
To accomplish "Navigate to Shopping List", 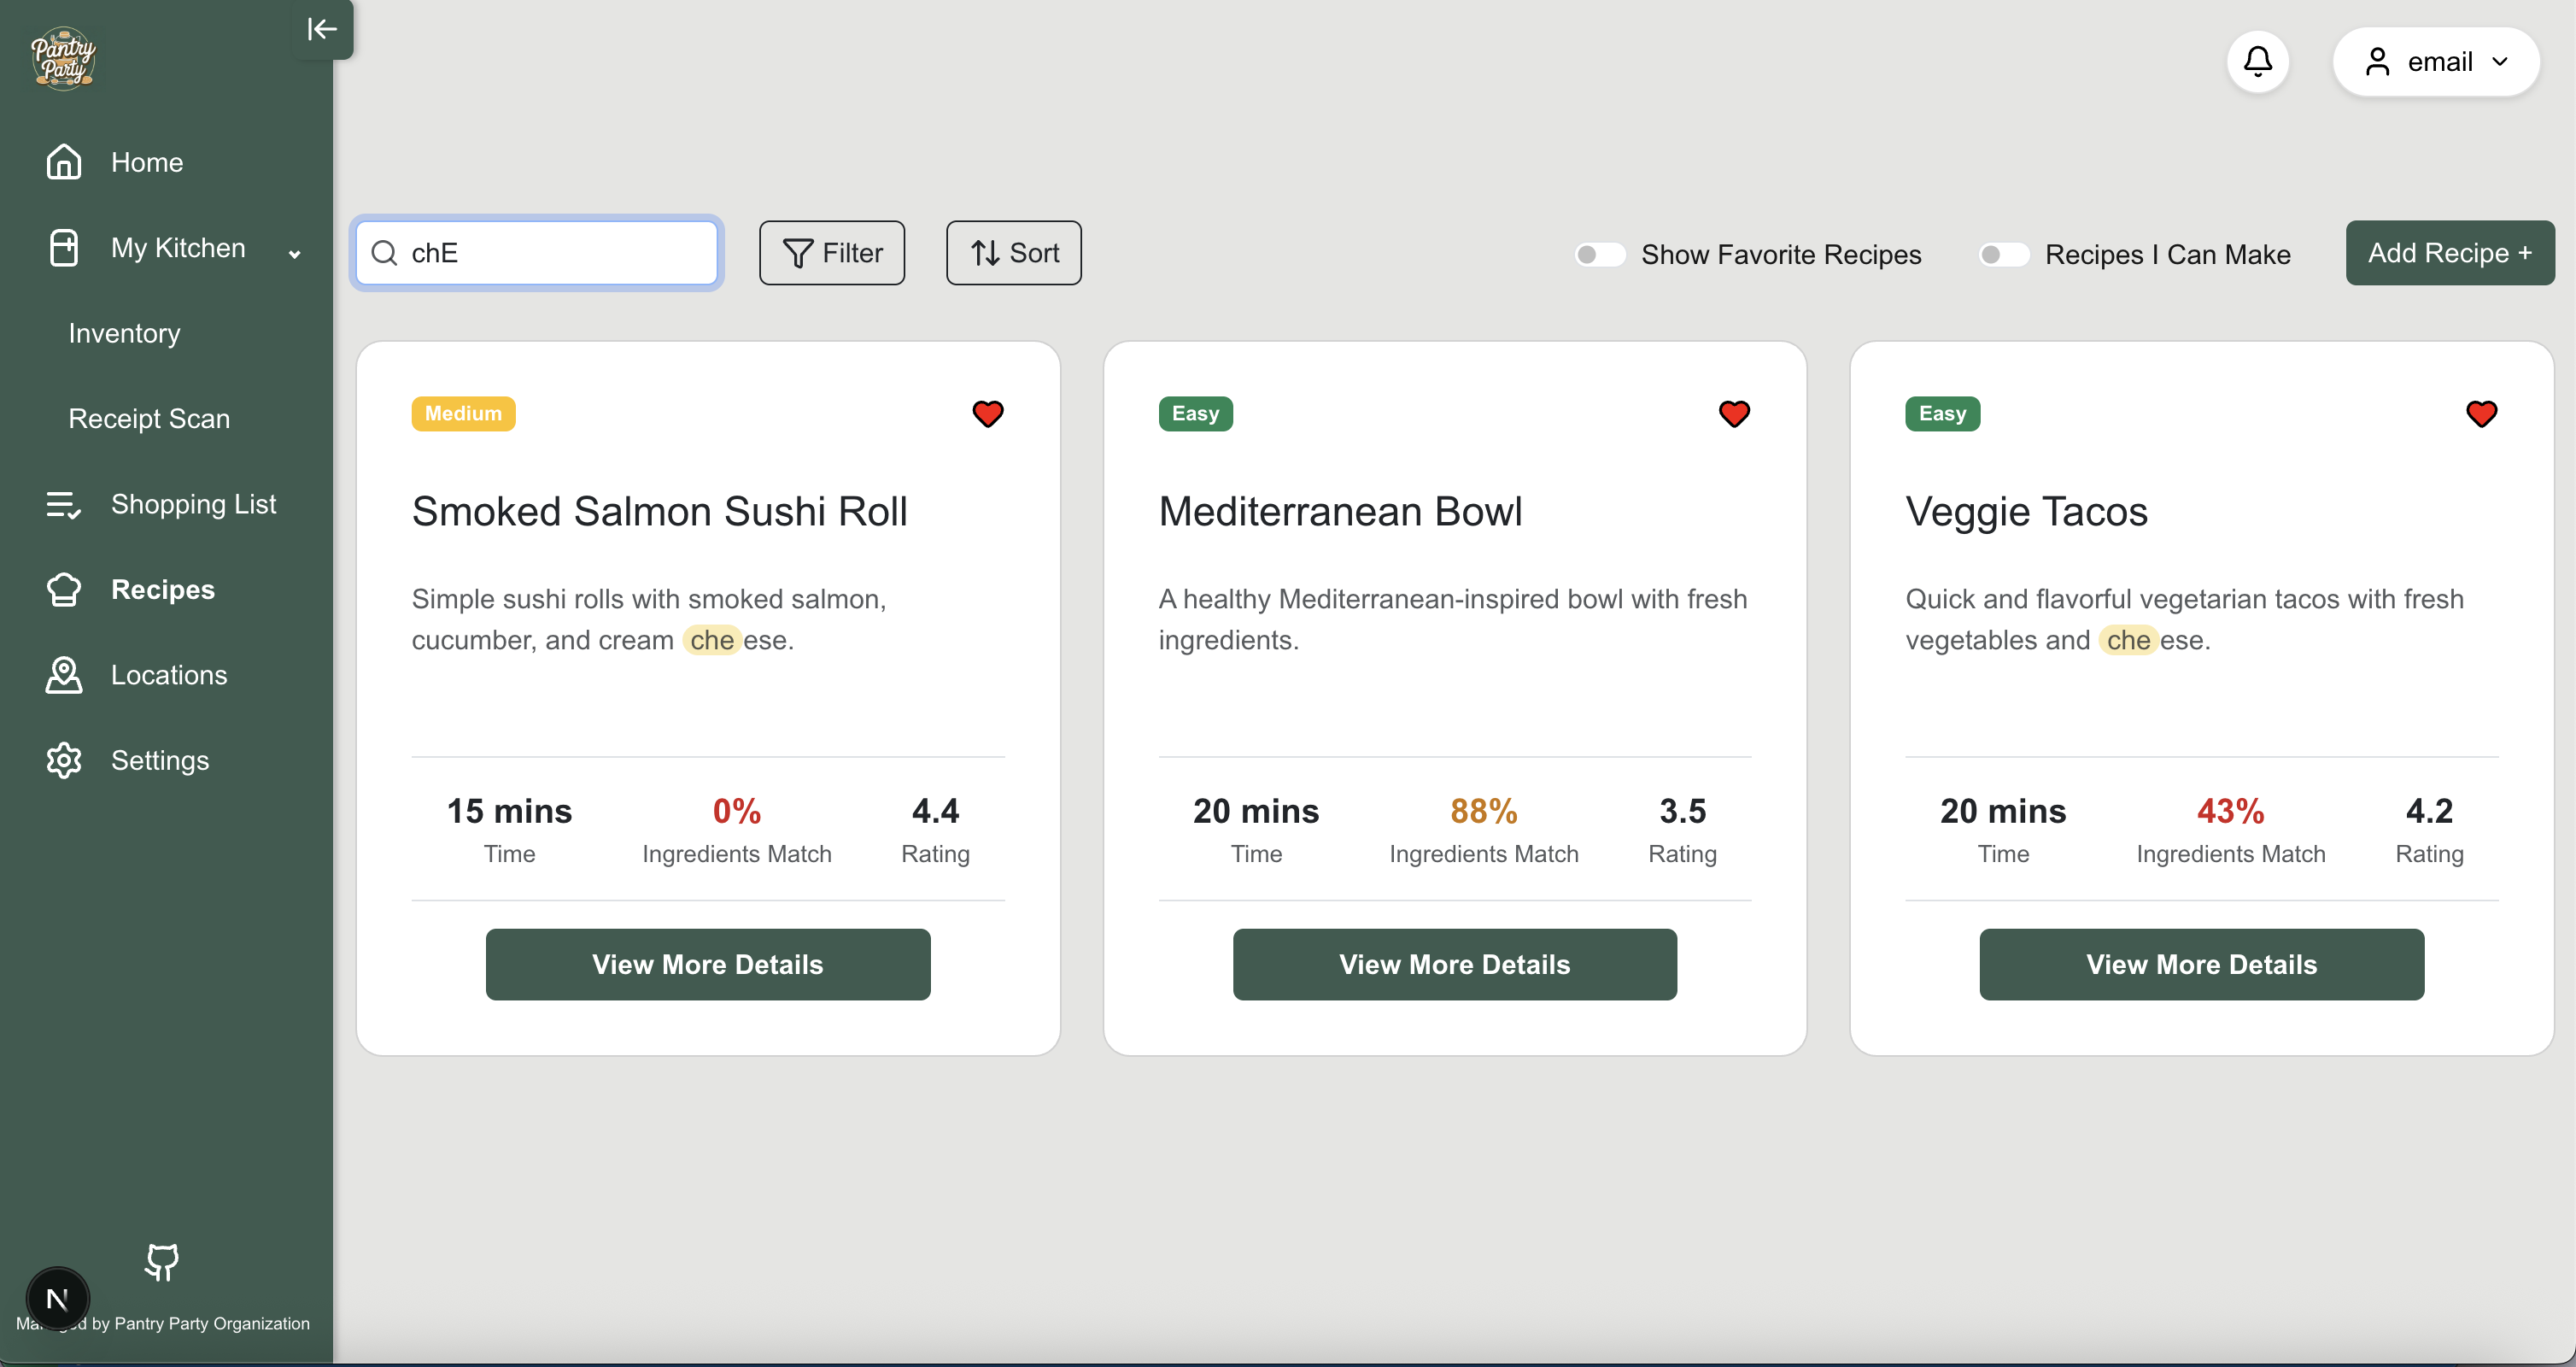I will 193,504.
